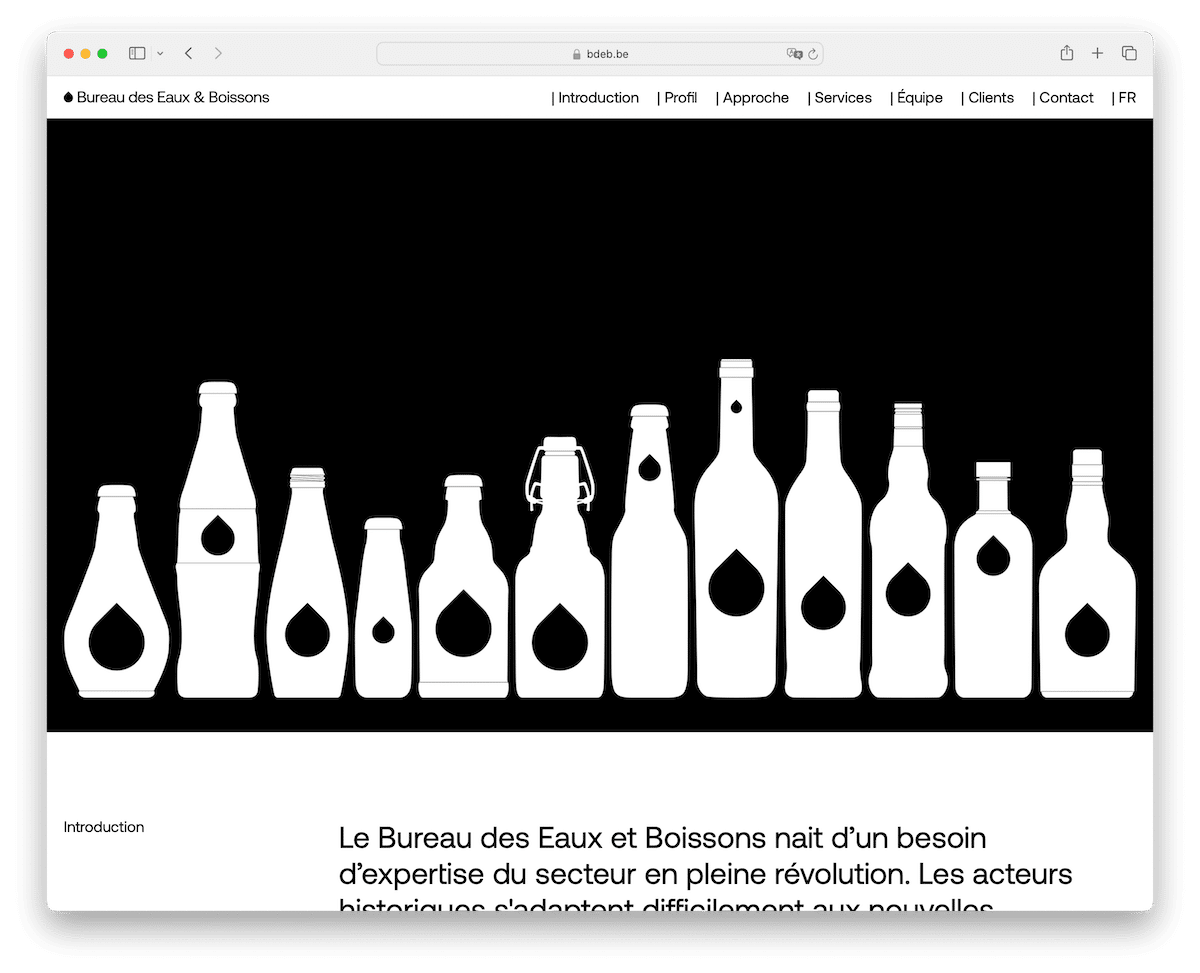The height and width of the screenshot is (973, 1200).
Task: Navigate to the Équipe section
Action: pos(918,97)
